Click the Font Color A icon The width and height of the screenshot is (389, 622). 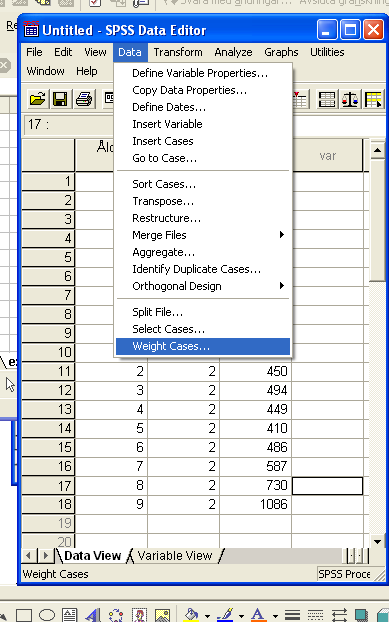[258, 615]
